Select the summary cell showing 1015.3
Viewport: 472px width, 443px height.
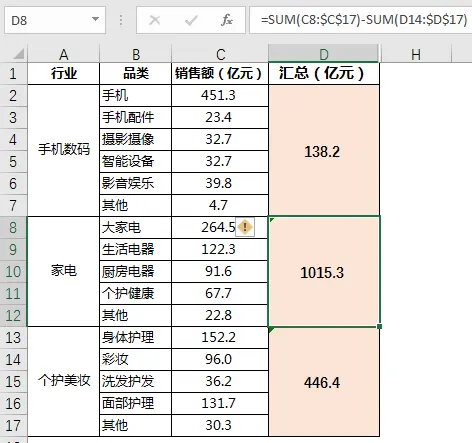(x=324, y=272)
